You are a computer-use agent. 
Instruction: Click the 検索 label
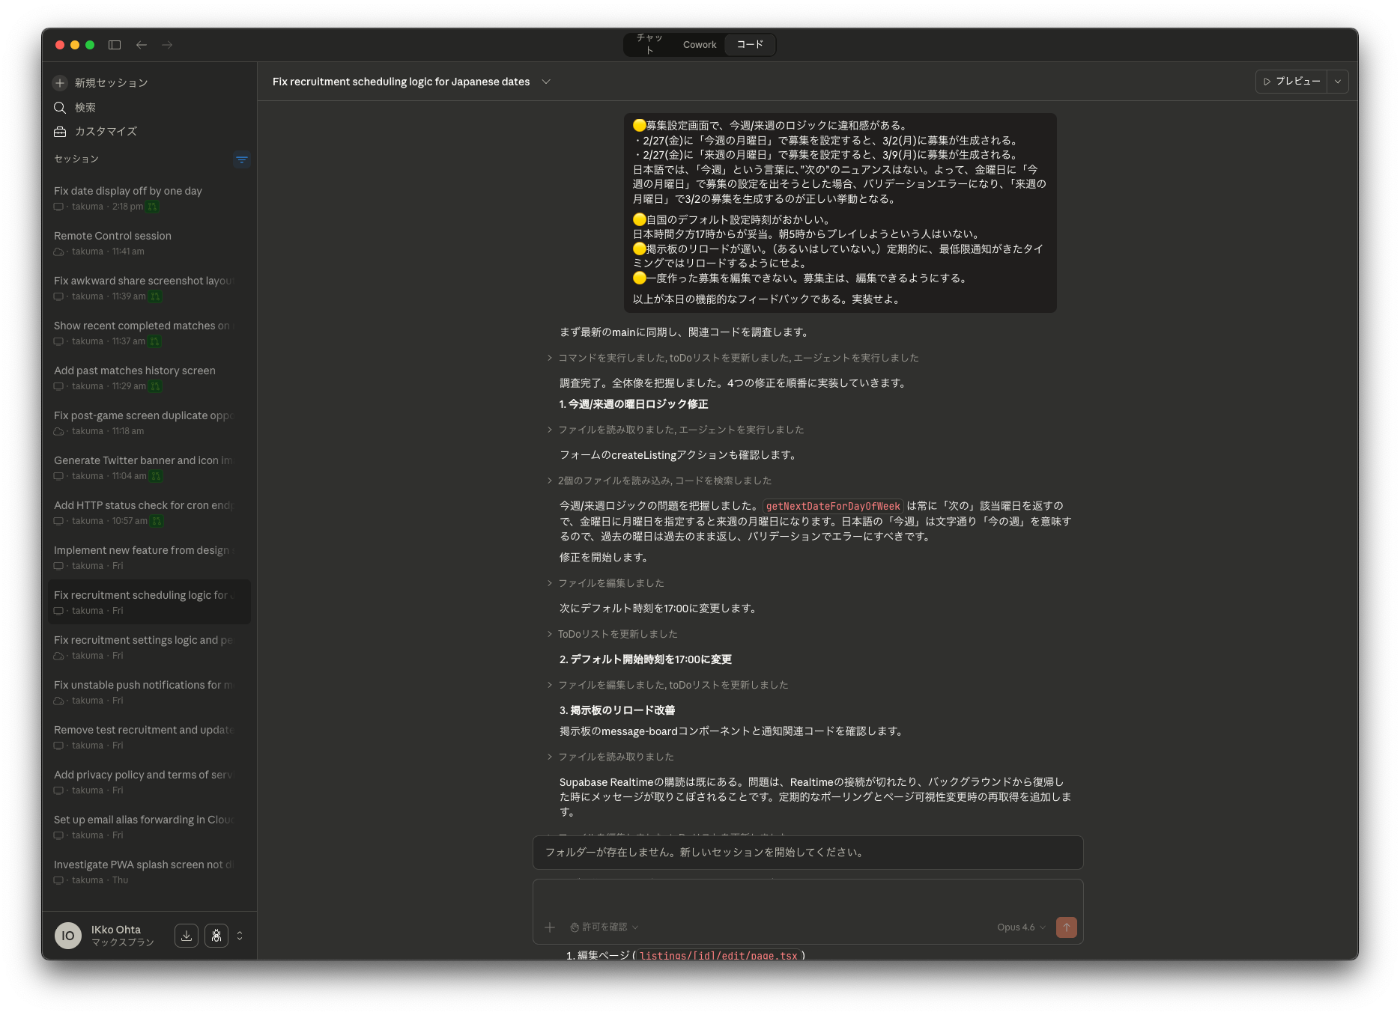[x=85, y=107]
